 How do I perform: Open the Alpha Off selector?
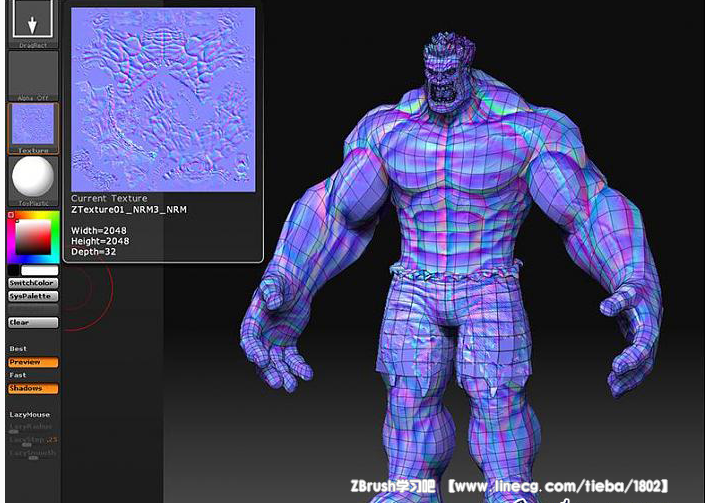click(33, 76)
